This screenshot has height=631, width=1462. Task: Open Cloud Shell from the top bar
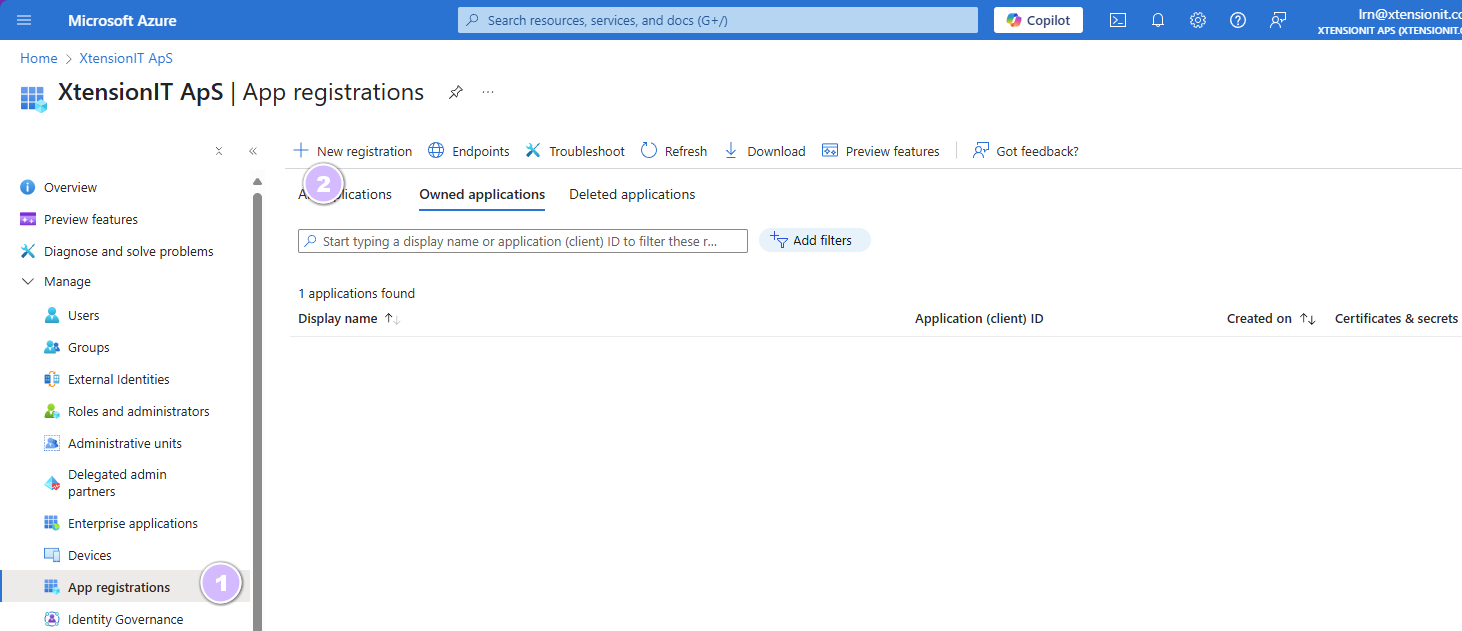[1118, 20]
